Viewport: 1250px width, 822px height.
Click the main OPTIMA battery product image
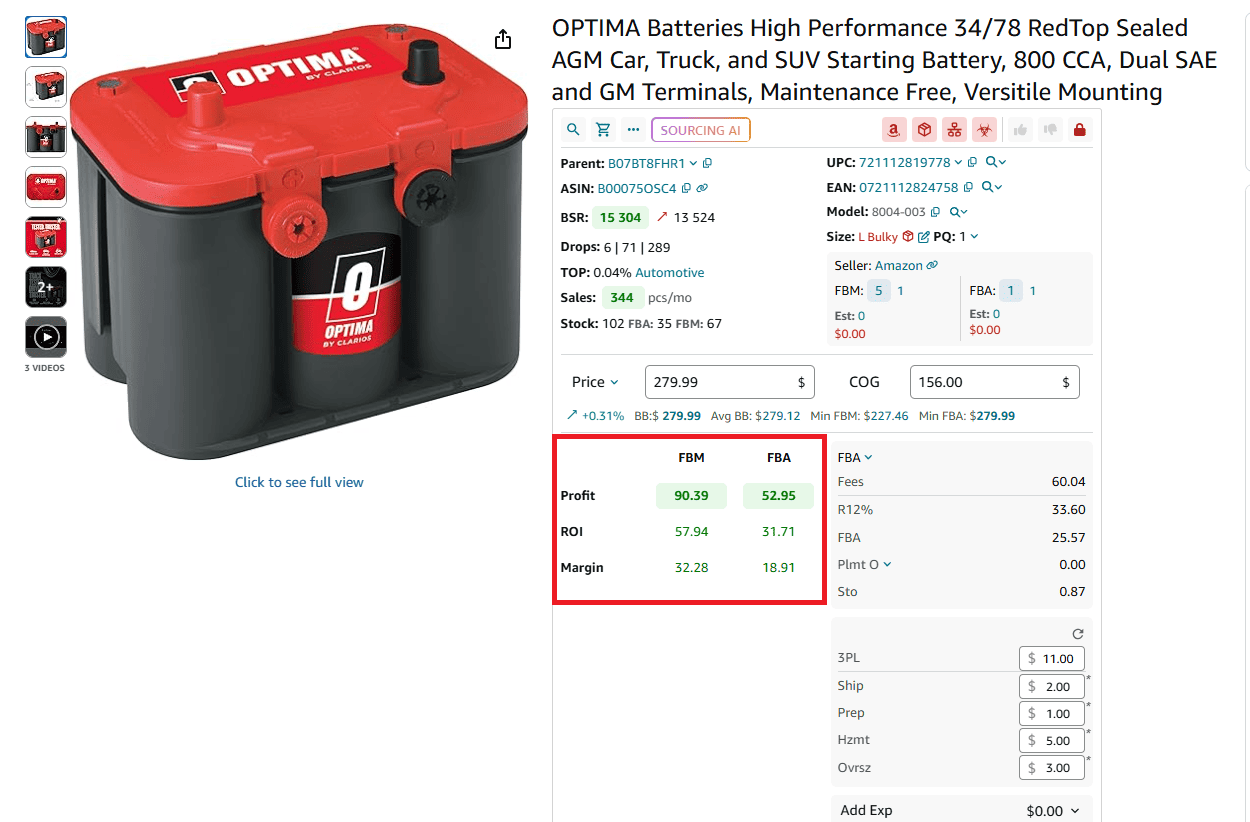coord(299,240)
